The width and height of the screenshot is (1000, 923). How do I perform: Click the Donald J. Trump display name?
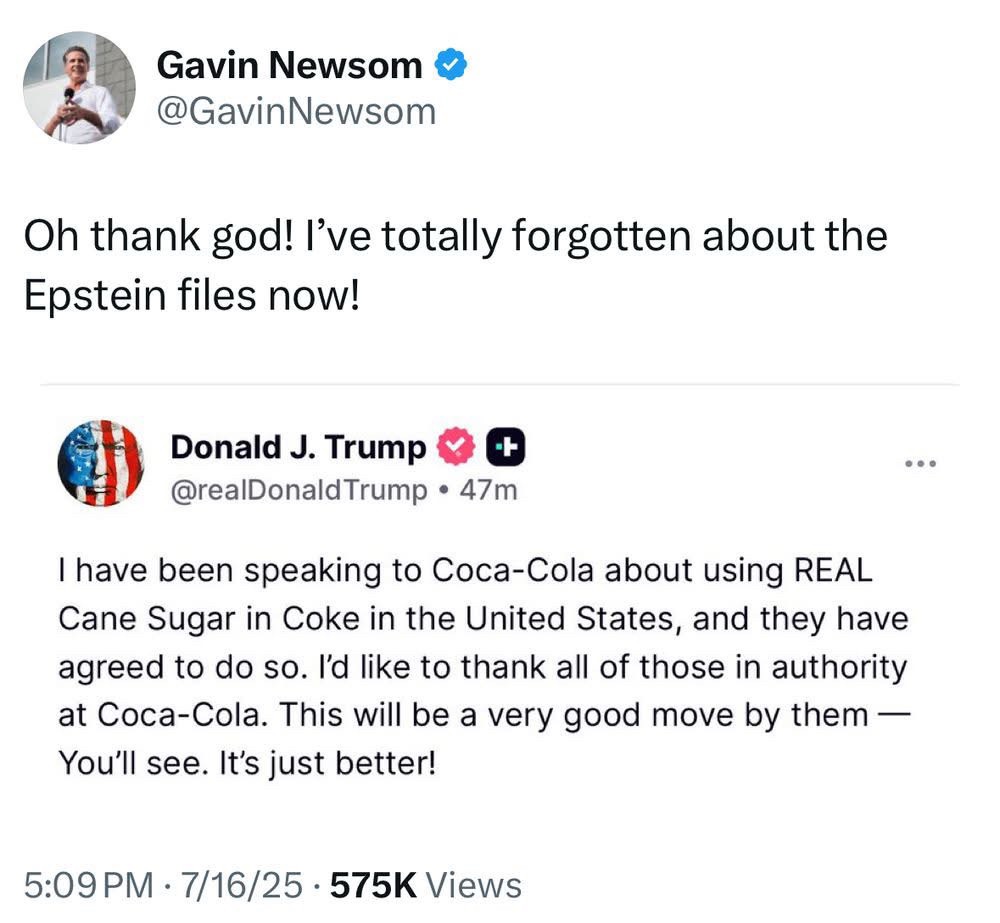(298, 447)
